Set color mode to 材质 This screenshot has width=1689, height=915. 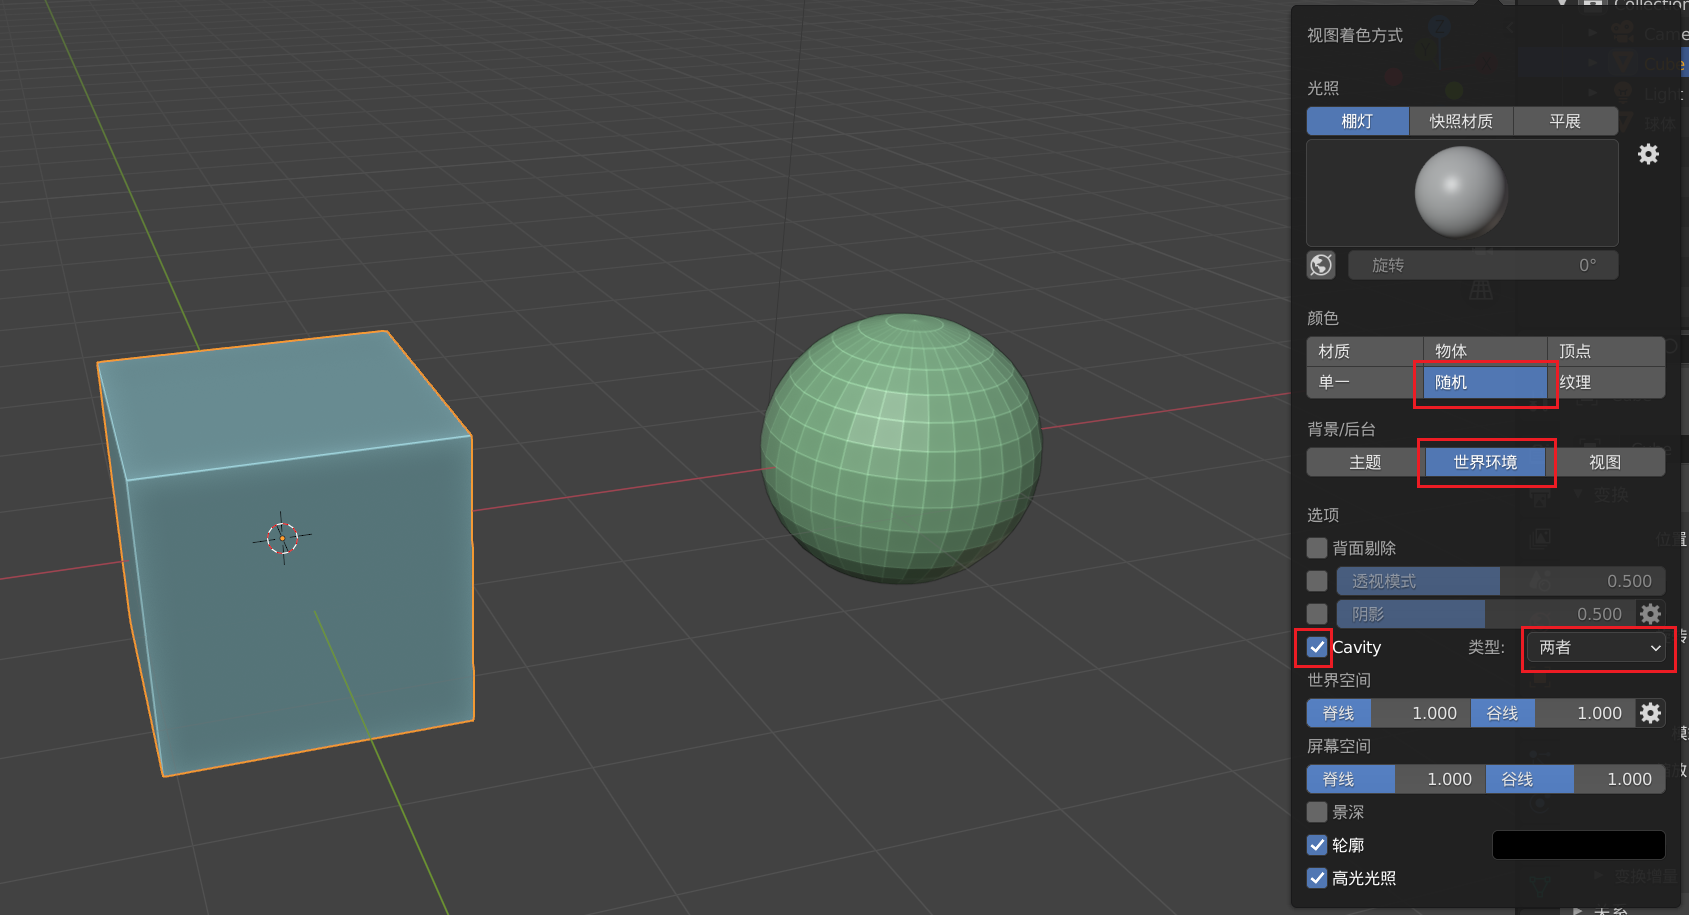[x=1364, y=351]
